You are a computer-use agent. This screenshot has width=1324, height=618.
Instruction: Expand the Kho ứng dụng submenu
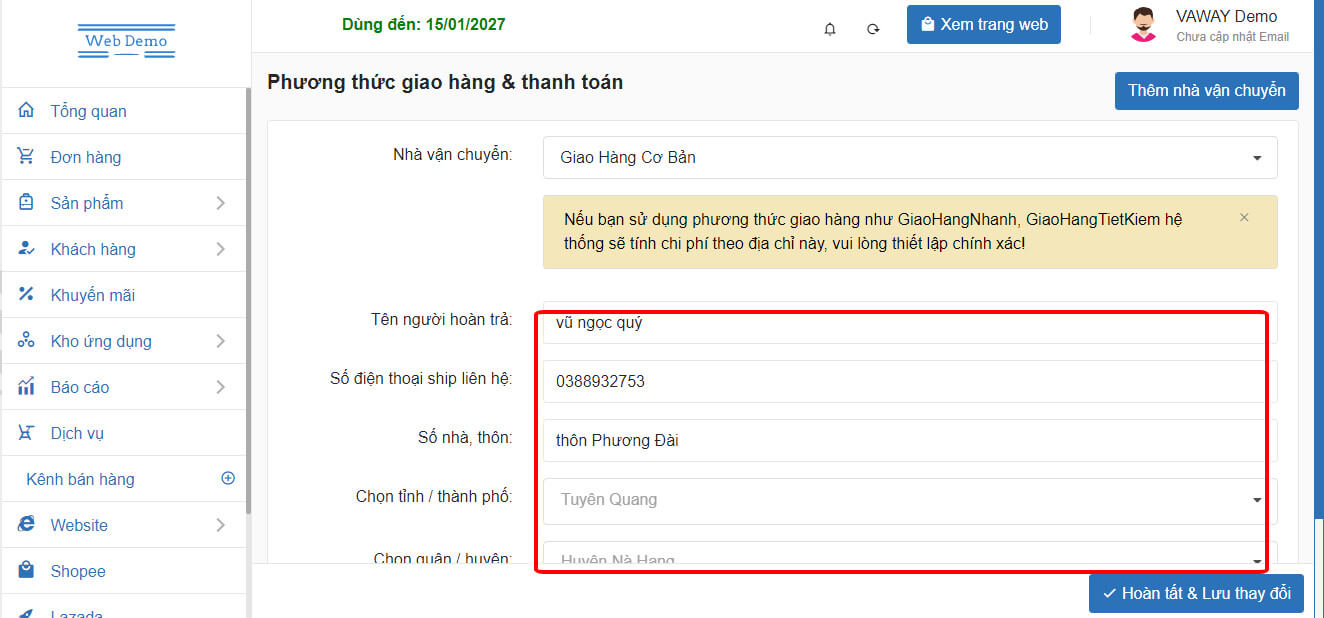[220, 341]
